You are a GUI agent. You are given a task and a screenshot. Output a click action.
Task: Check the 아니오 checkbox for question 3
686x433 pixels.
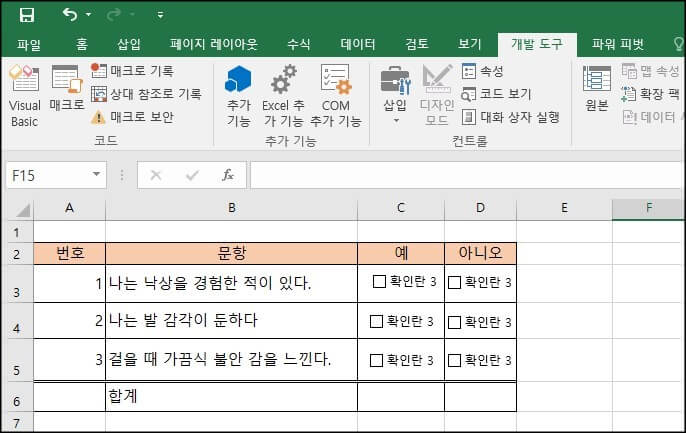point(454,360)
